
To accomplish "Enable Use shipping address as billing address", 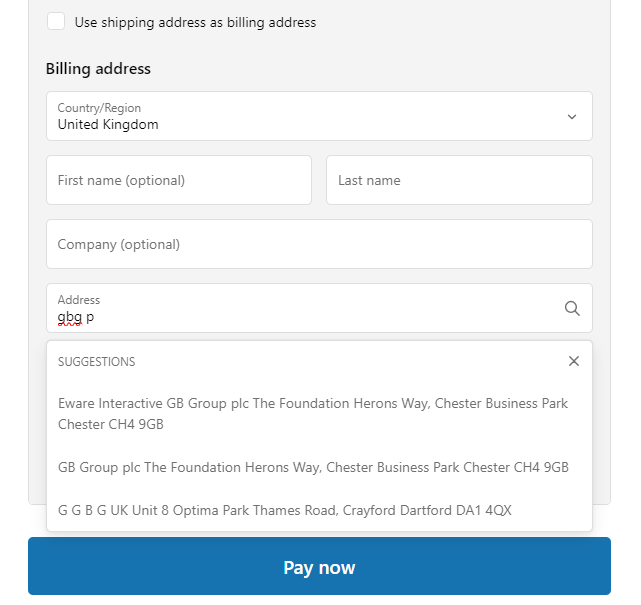I will [x=56, y=21].
